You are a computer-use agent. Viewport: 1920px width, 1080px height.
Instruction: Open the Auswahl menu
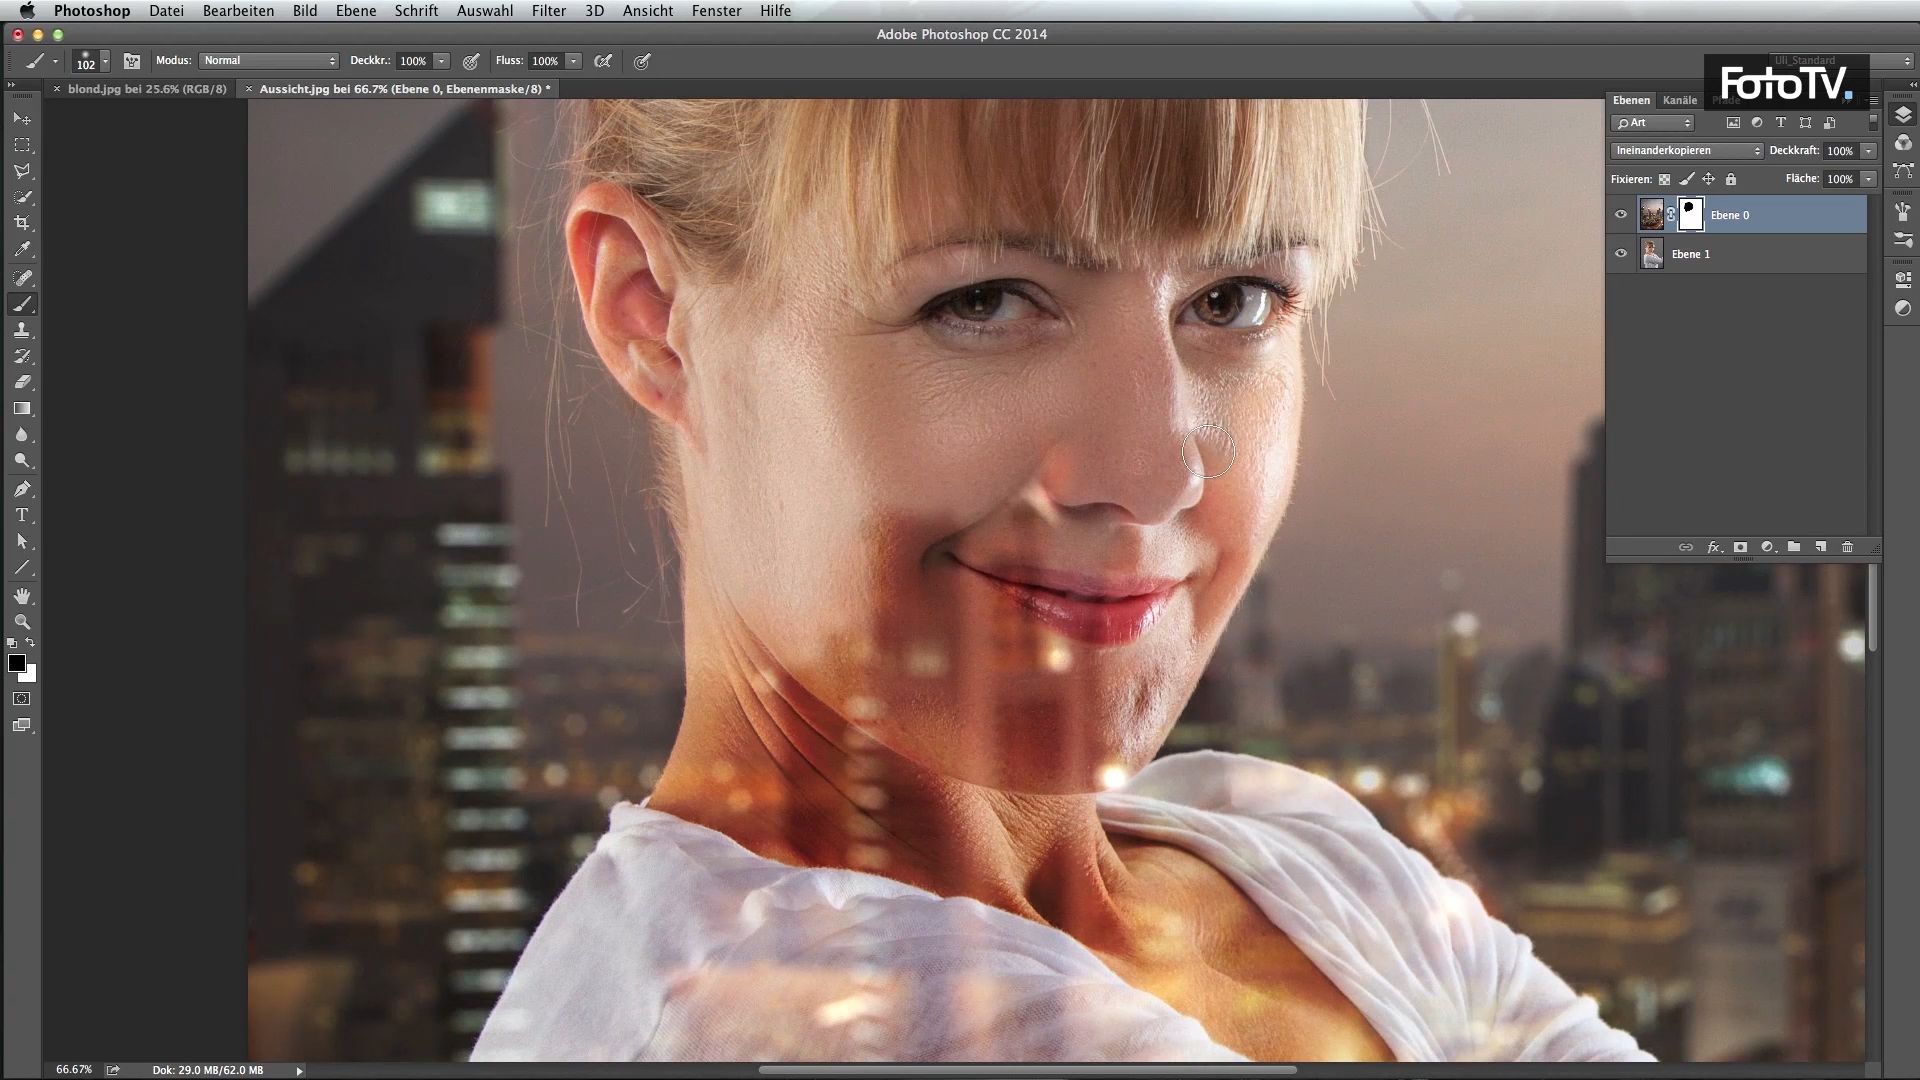click(485, 11)
